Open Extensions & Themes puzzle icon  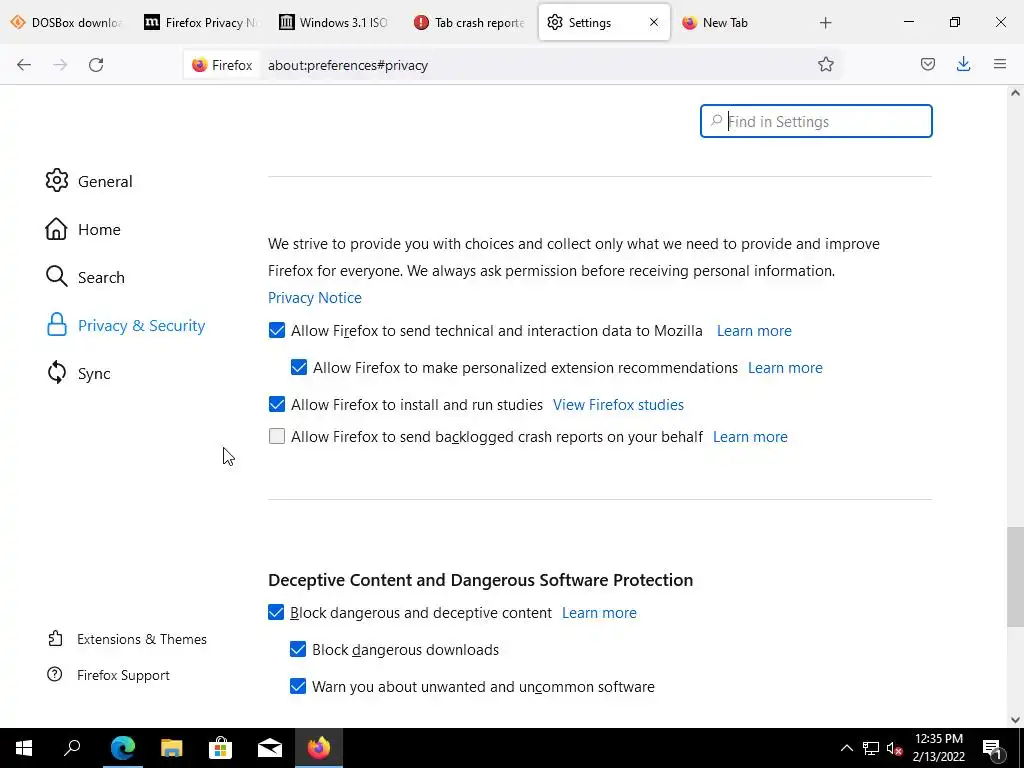(56, 638)
